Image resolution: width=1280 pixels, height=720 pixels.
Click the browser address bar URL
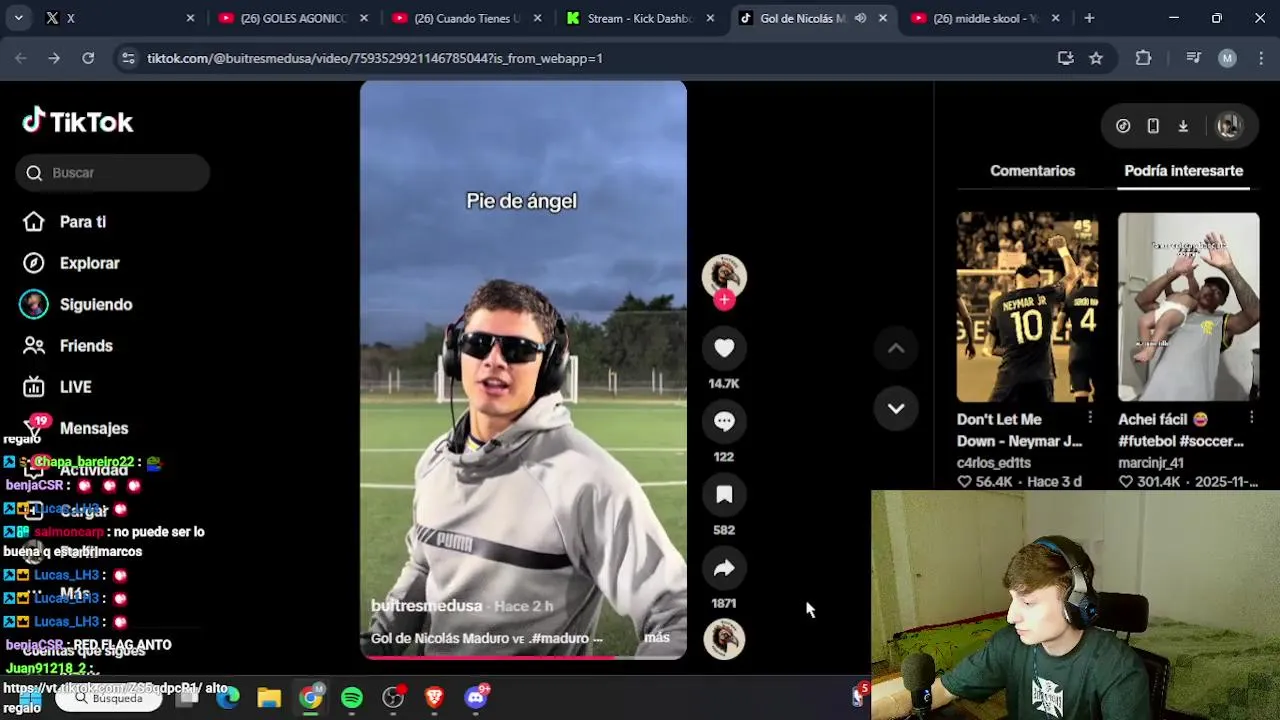pyautogui.click(x=374, y=58)
